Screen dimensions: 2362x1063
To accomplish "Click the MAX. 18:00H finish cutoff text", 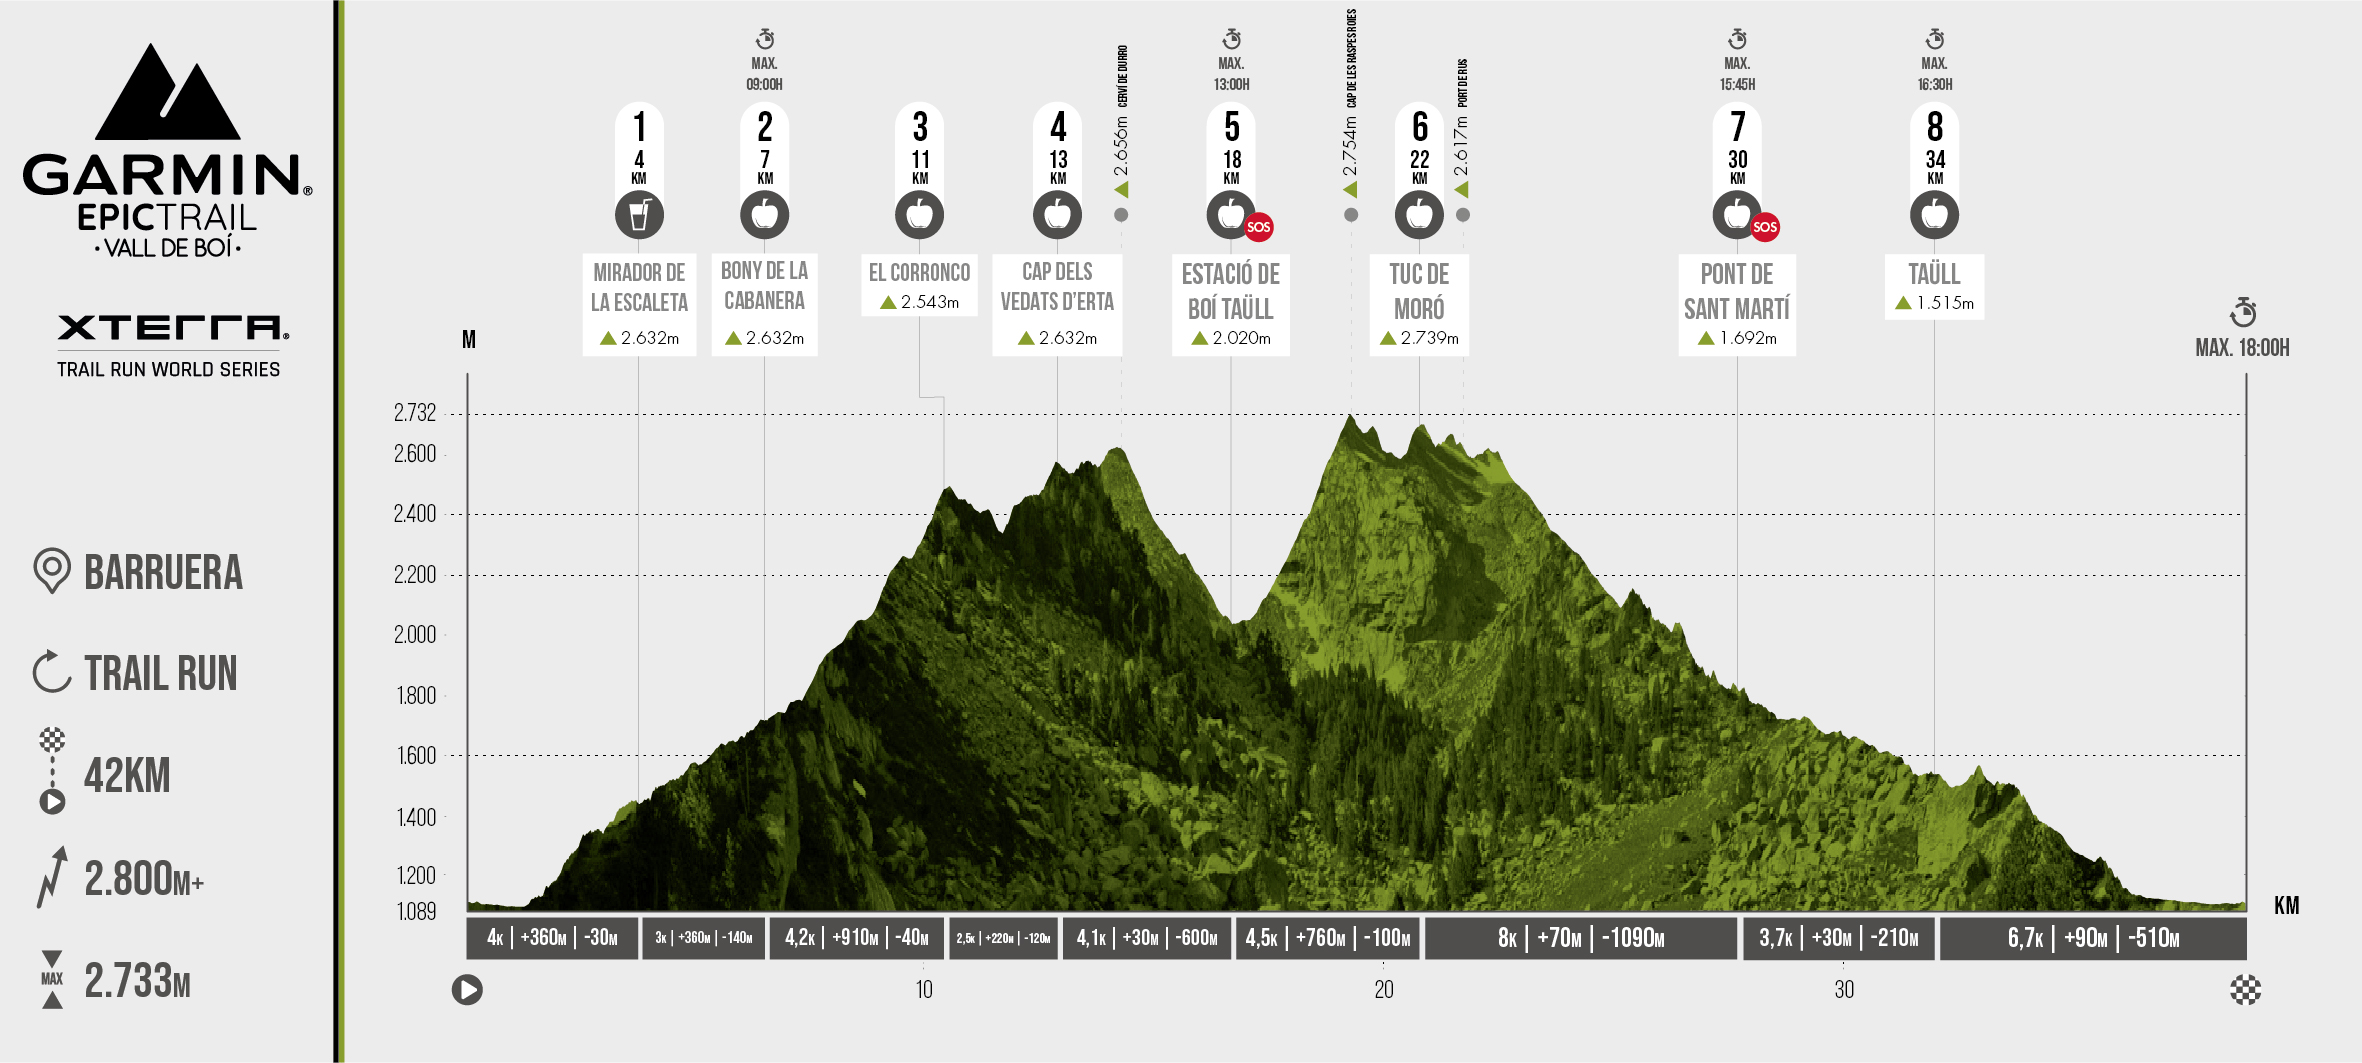I will 2242,347.
